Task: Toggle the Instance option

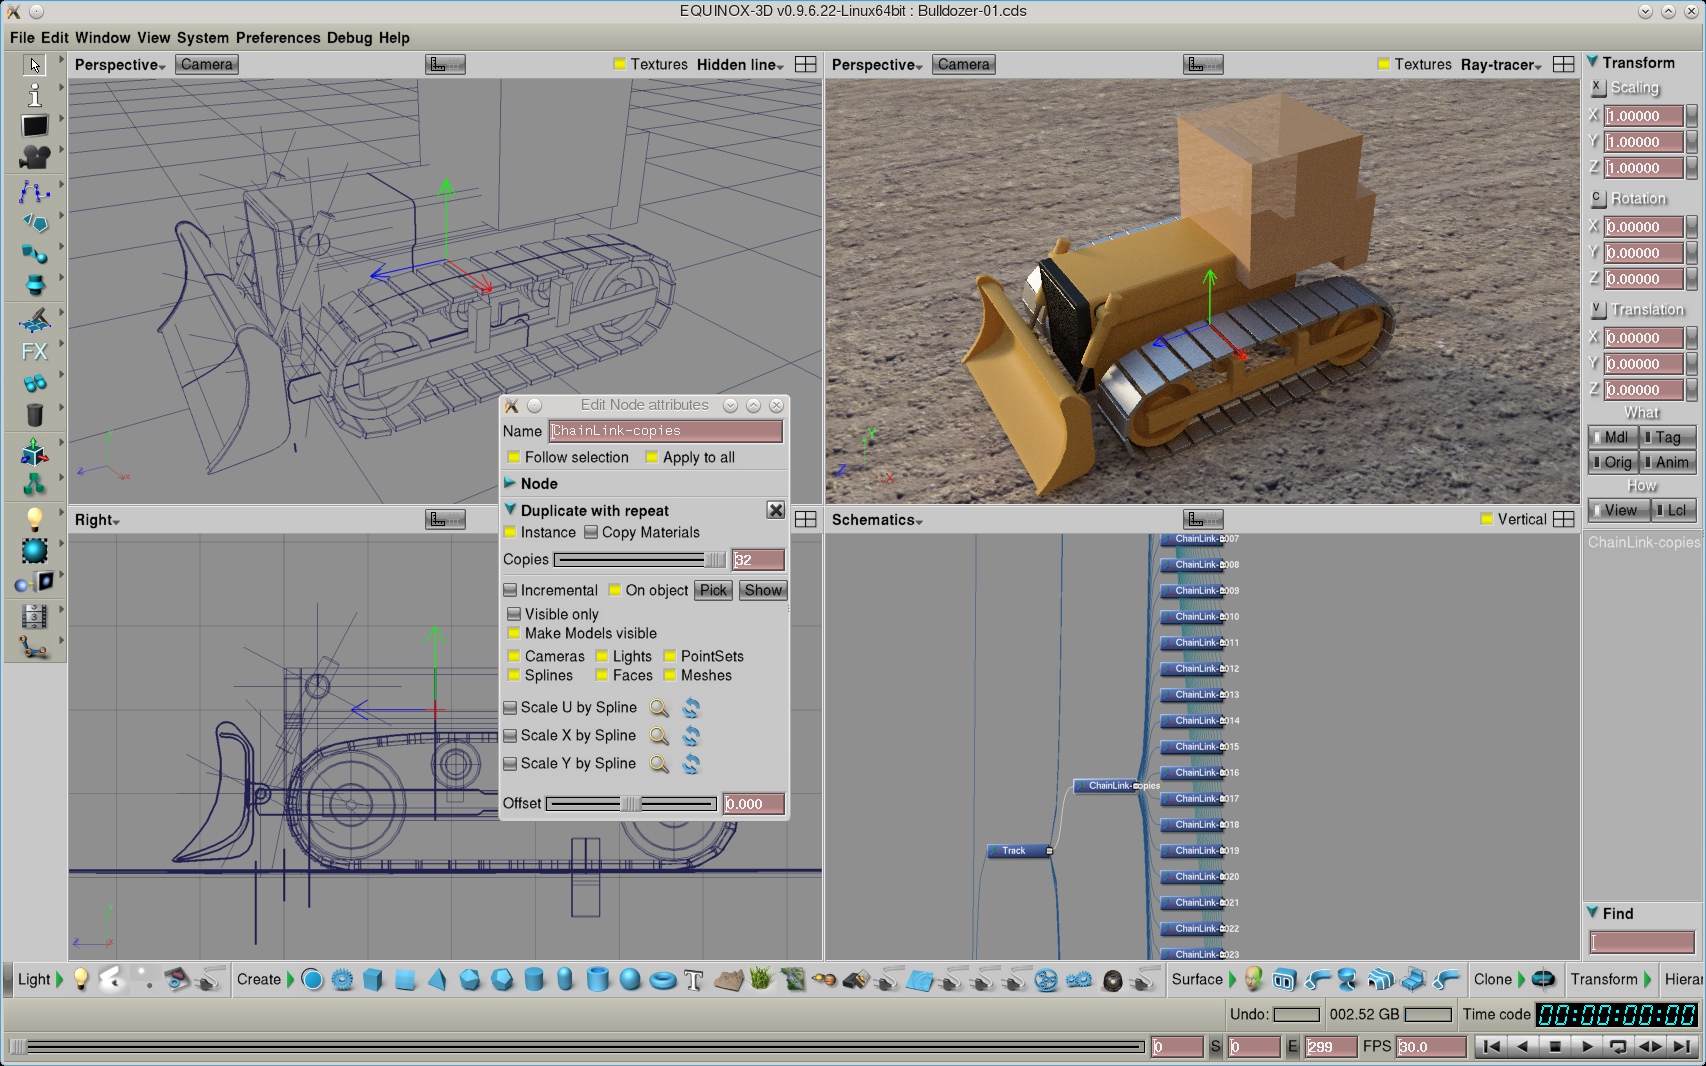Action: coord(510,533)
